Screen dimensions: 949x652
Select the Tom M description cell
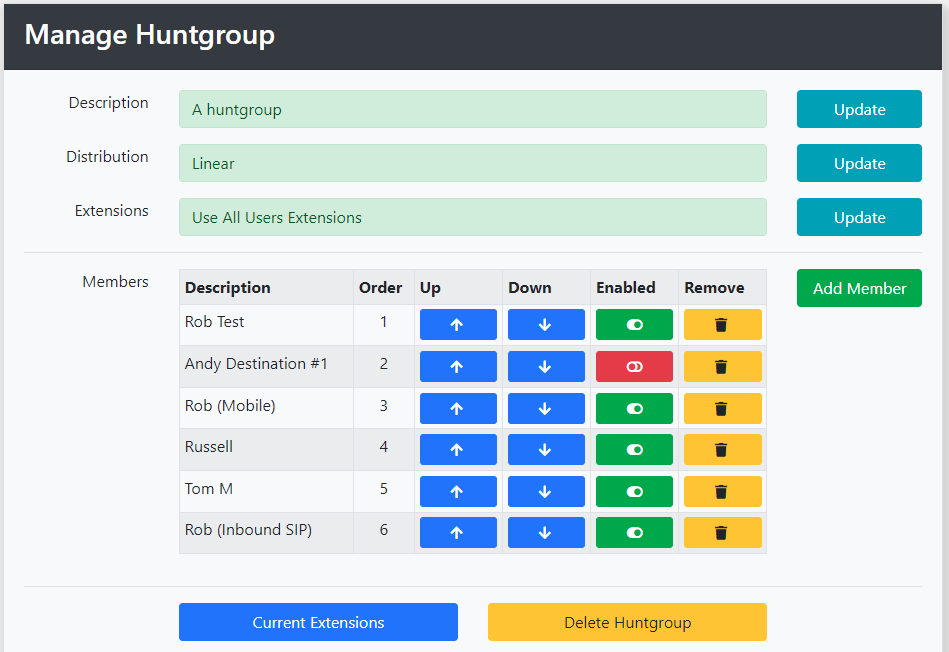266,491
